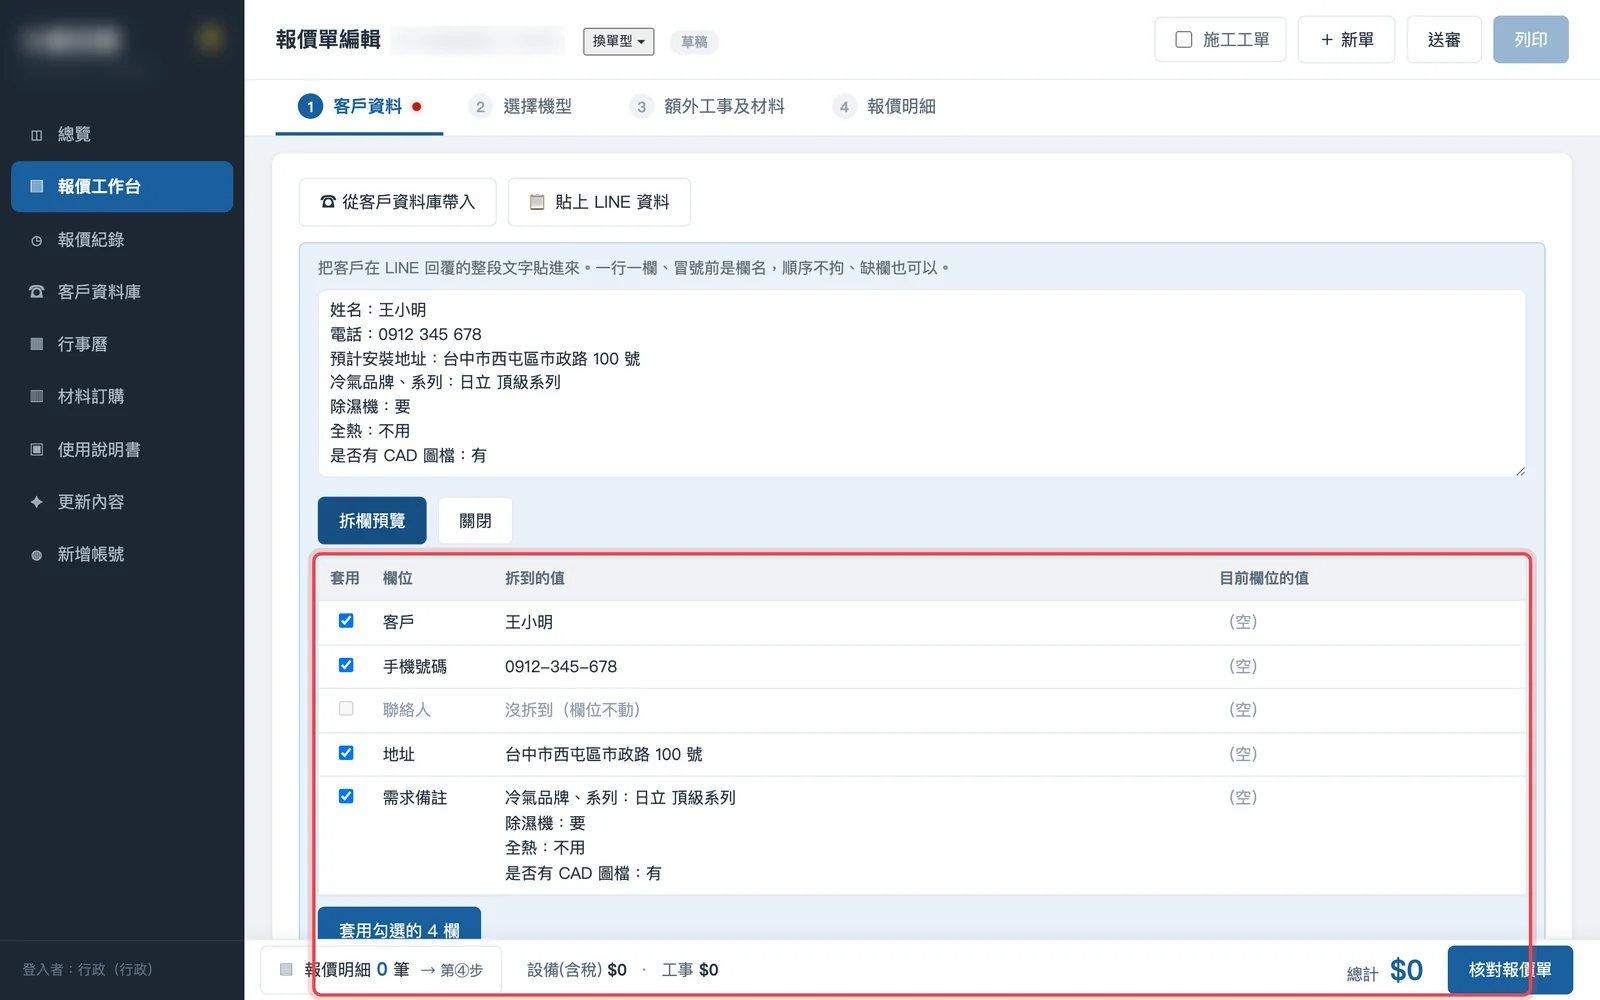This screenshot has width=1600, height=1000.
Task: Toggle the 聯絡人 row checkbox
Action: [x=346, y=709]
